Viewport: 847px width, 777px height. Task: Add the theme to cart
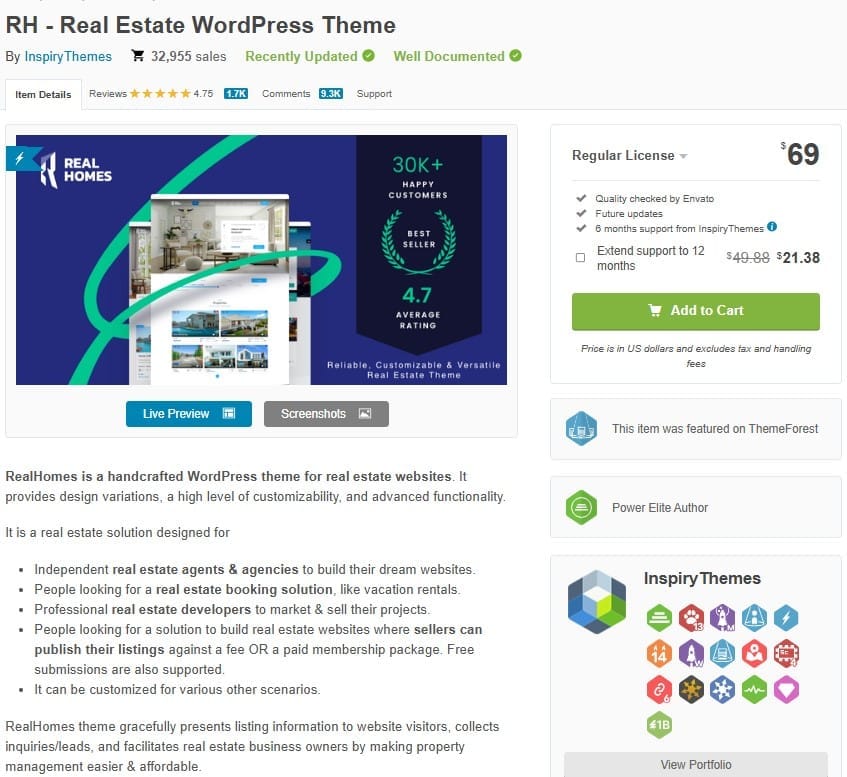tap(695, 311)
